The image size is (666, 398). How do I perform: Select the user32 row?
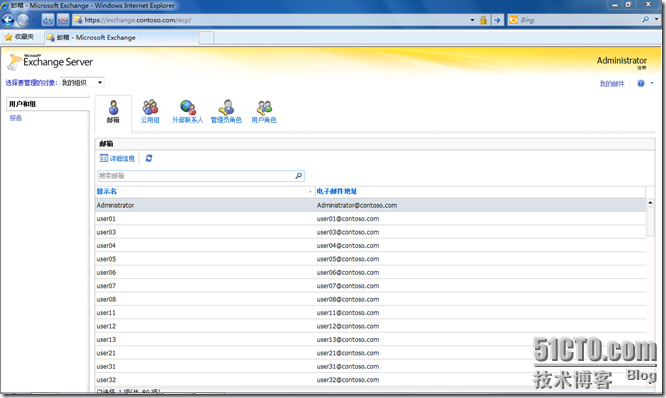pyautogui.click(x=370, y=380)
